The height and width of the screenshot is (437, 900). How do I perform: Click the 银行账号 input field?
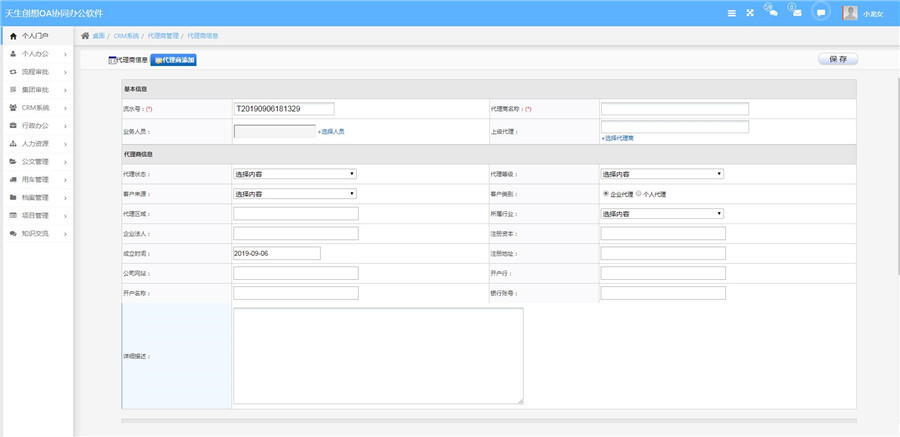pos(663,293)
